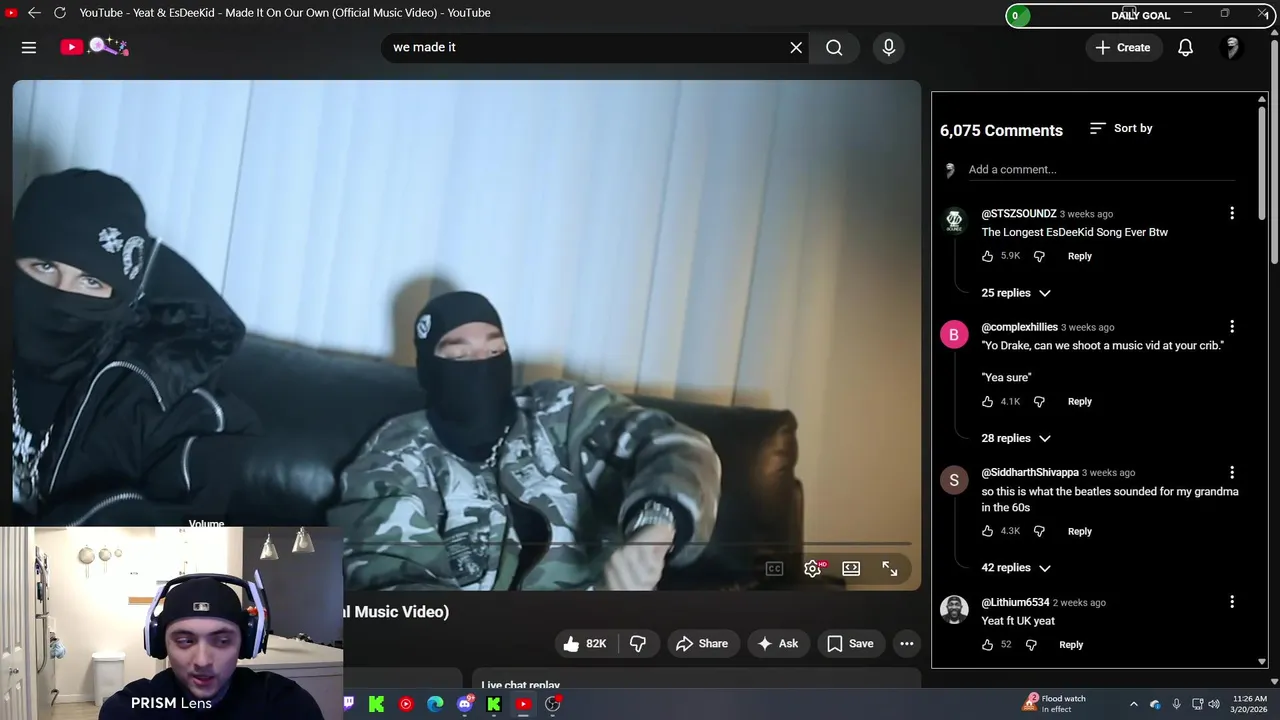Show hidden system tray icons chevron
The image size is (1280, 720).
(1133, 704)
